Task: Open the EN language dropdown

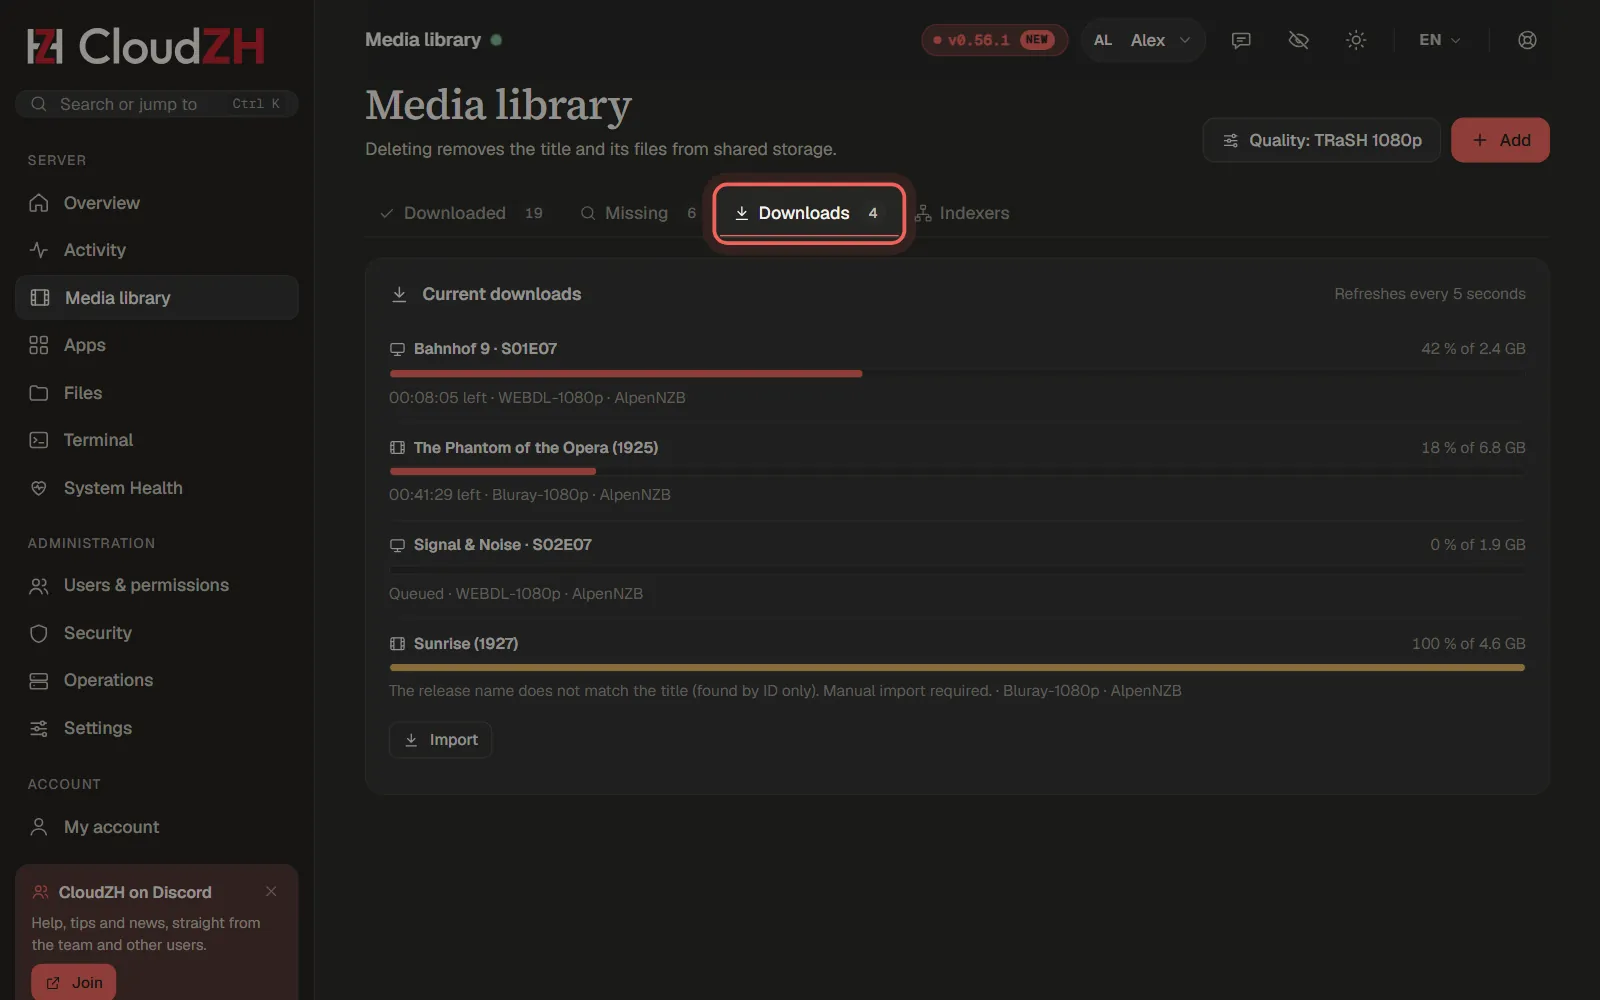Action: tap(1440, 40)
